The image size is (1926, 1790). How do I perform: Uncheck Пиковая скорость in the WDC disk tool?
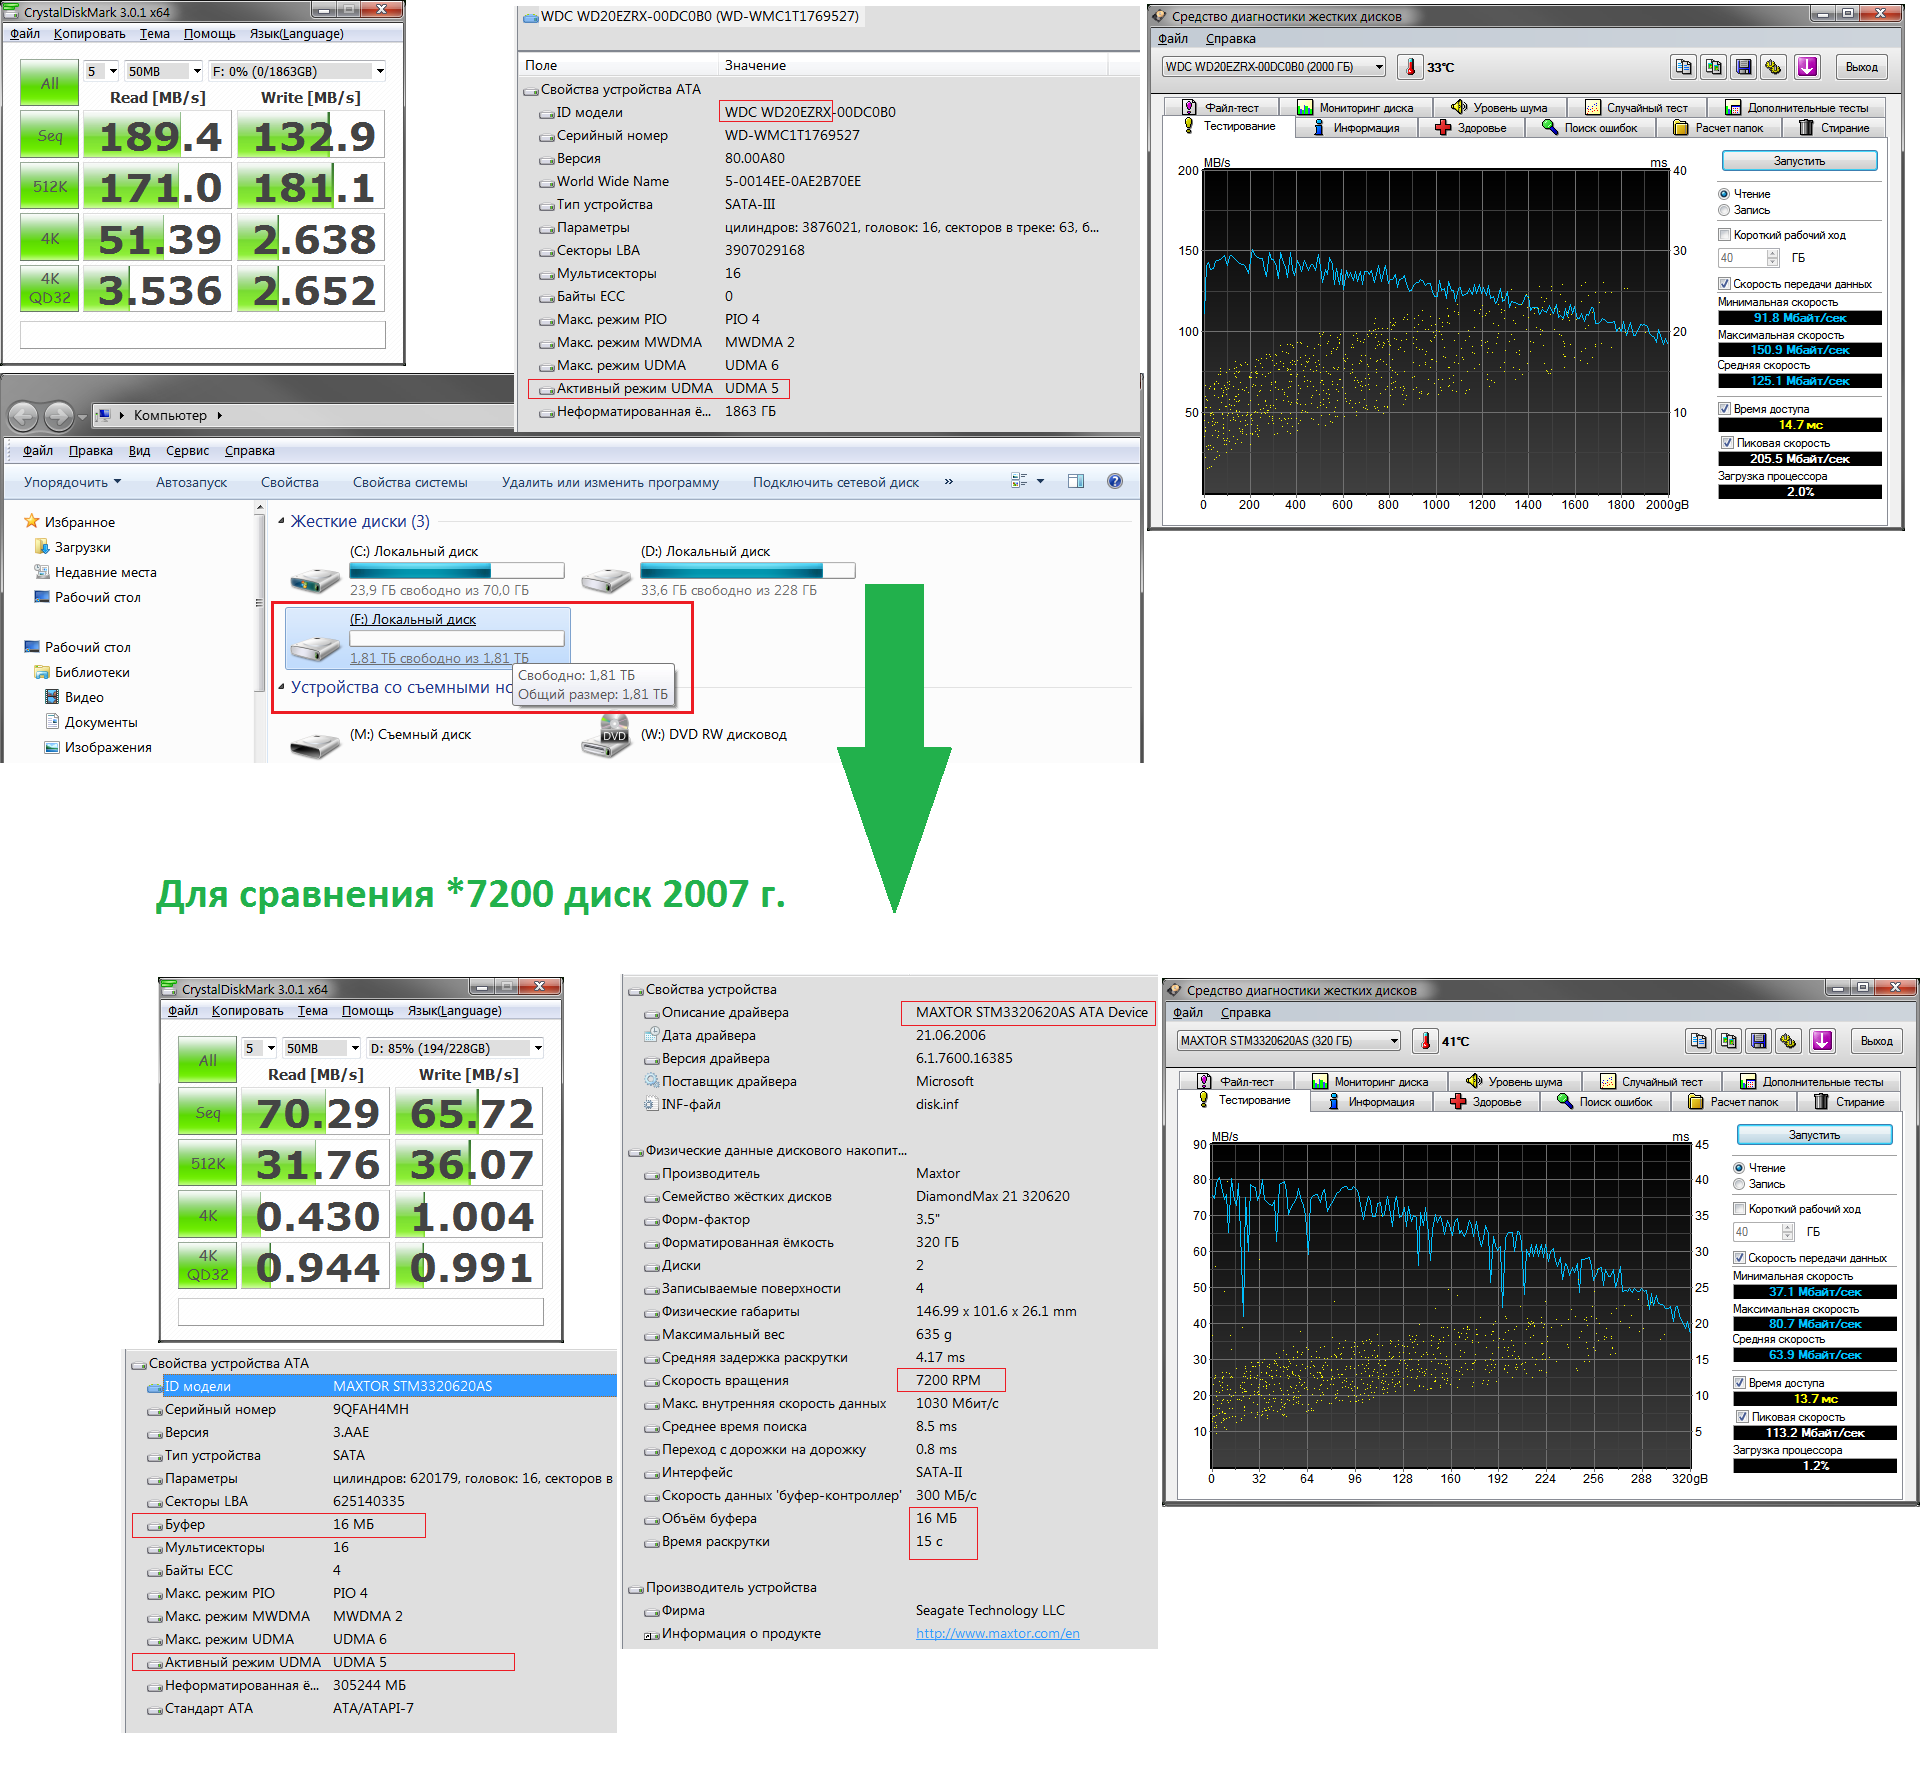pyautogui.click(x=1727, y=443)
